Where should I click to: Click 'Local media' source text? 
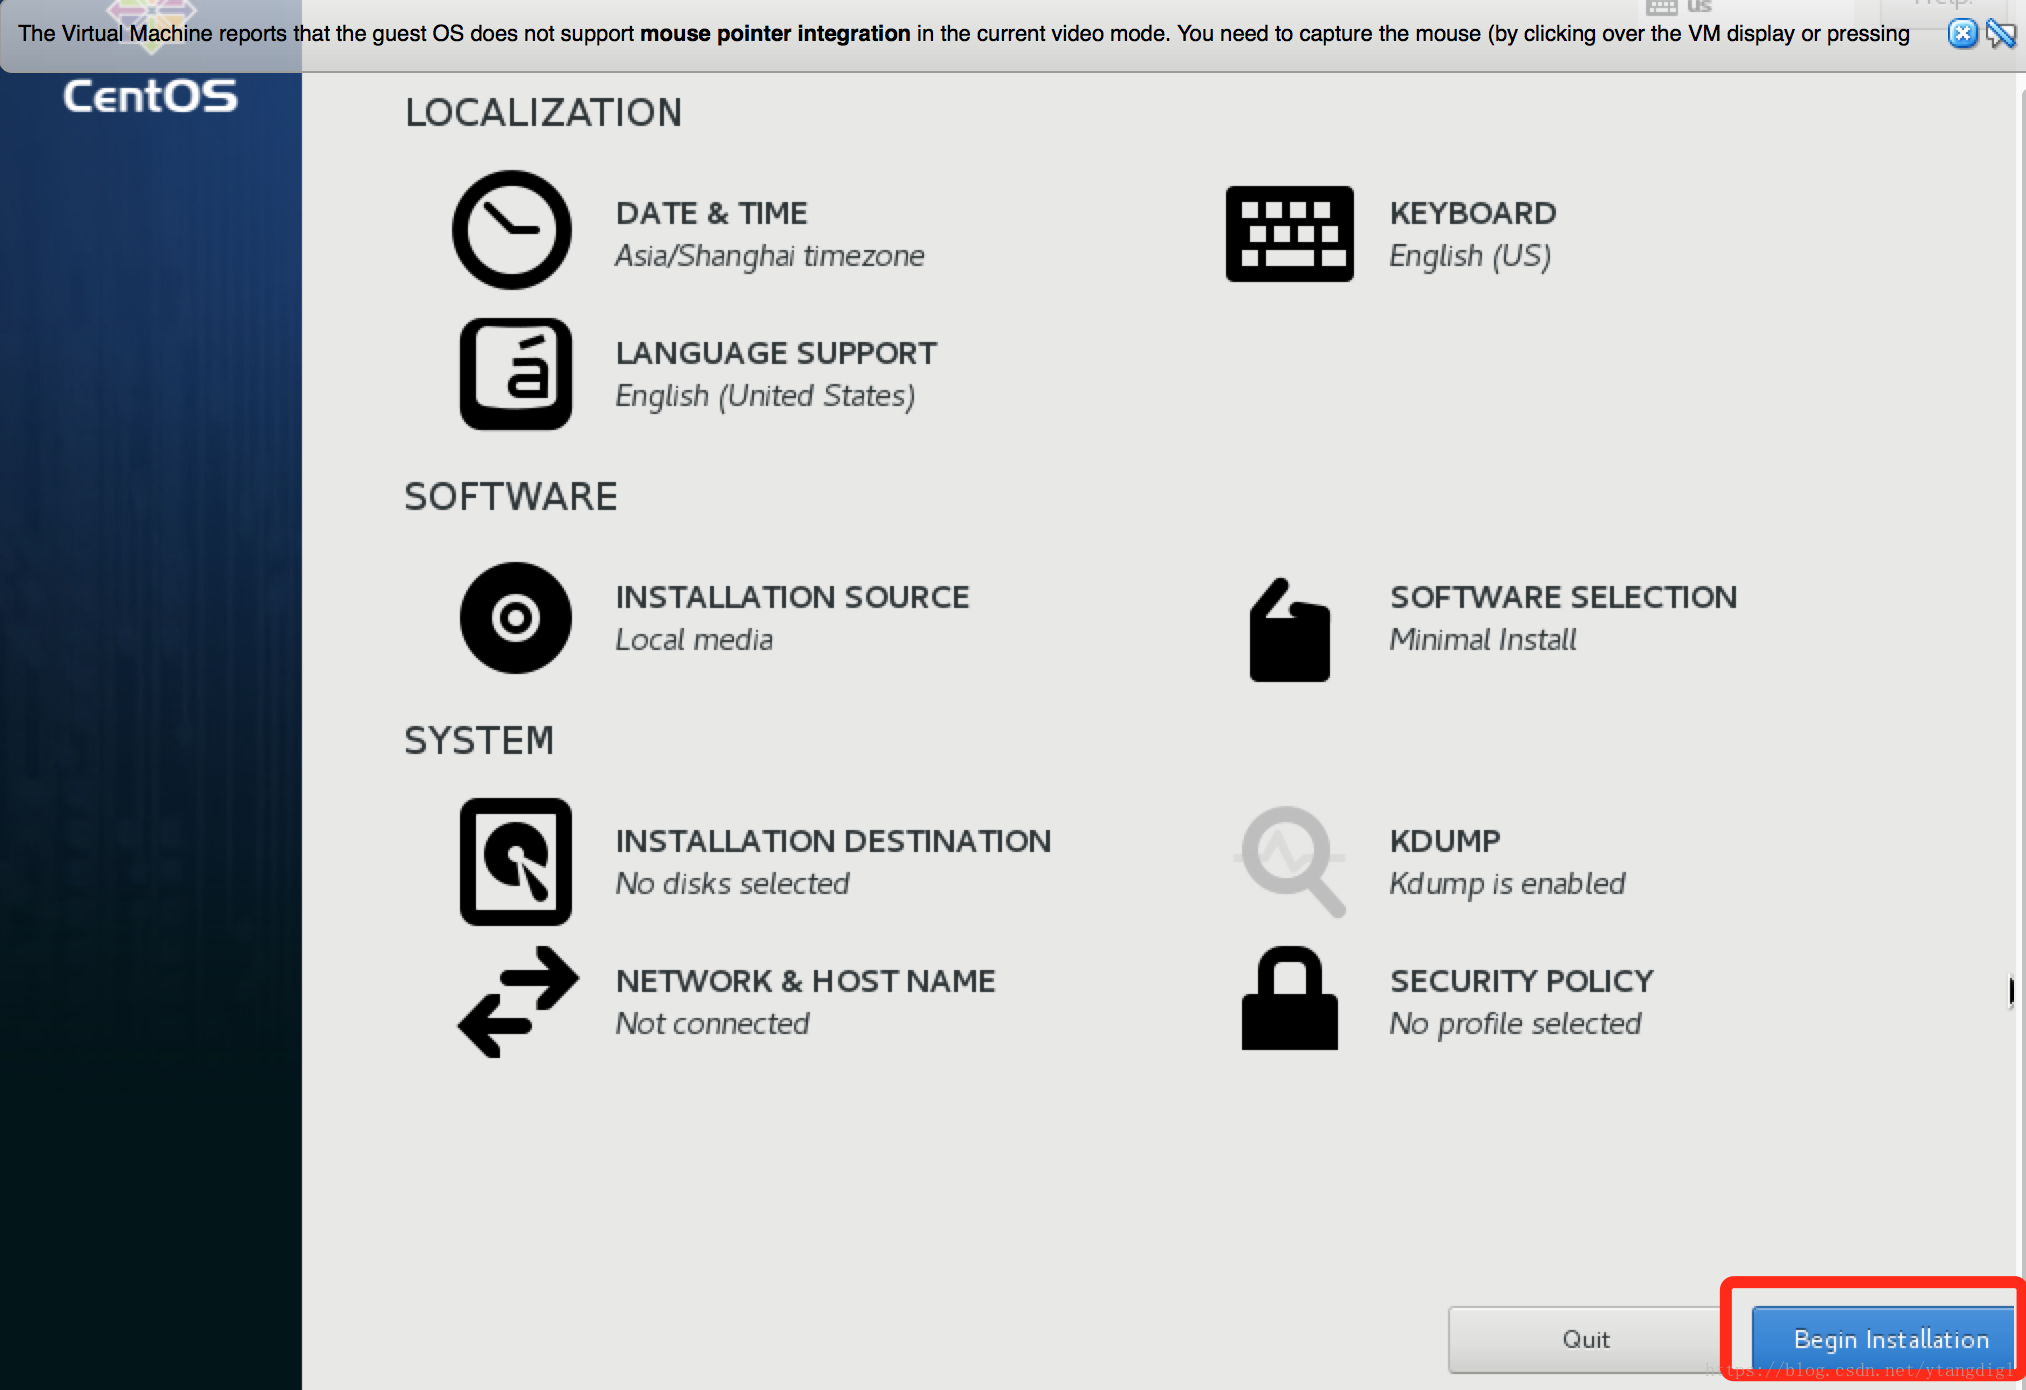(694, 640)
